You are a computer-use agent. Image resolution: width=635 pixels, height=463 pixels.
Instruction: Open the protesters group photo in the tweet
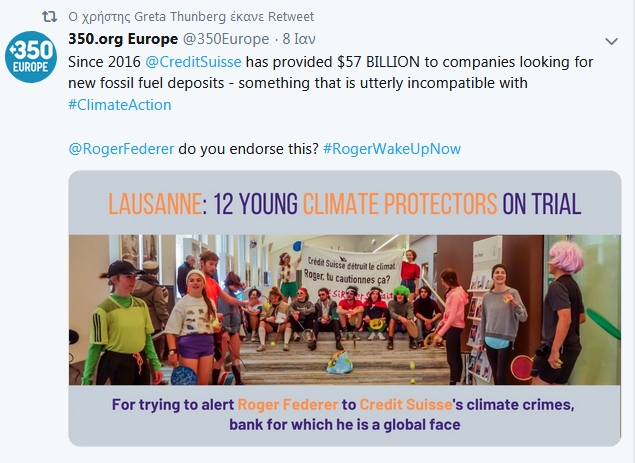click(x=345, y=310)
